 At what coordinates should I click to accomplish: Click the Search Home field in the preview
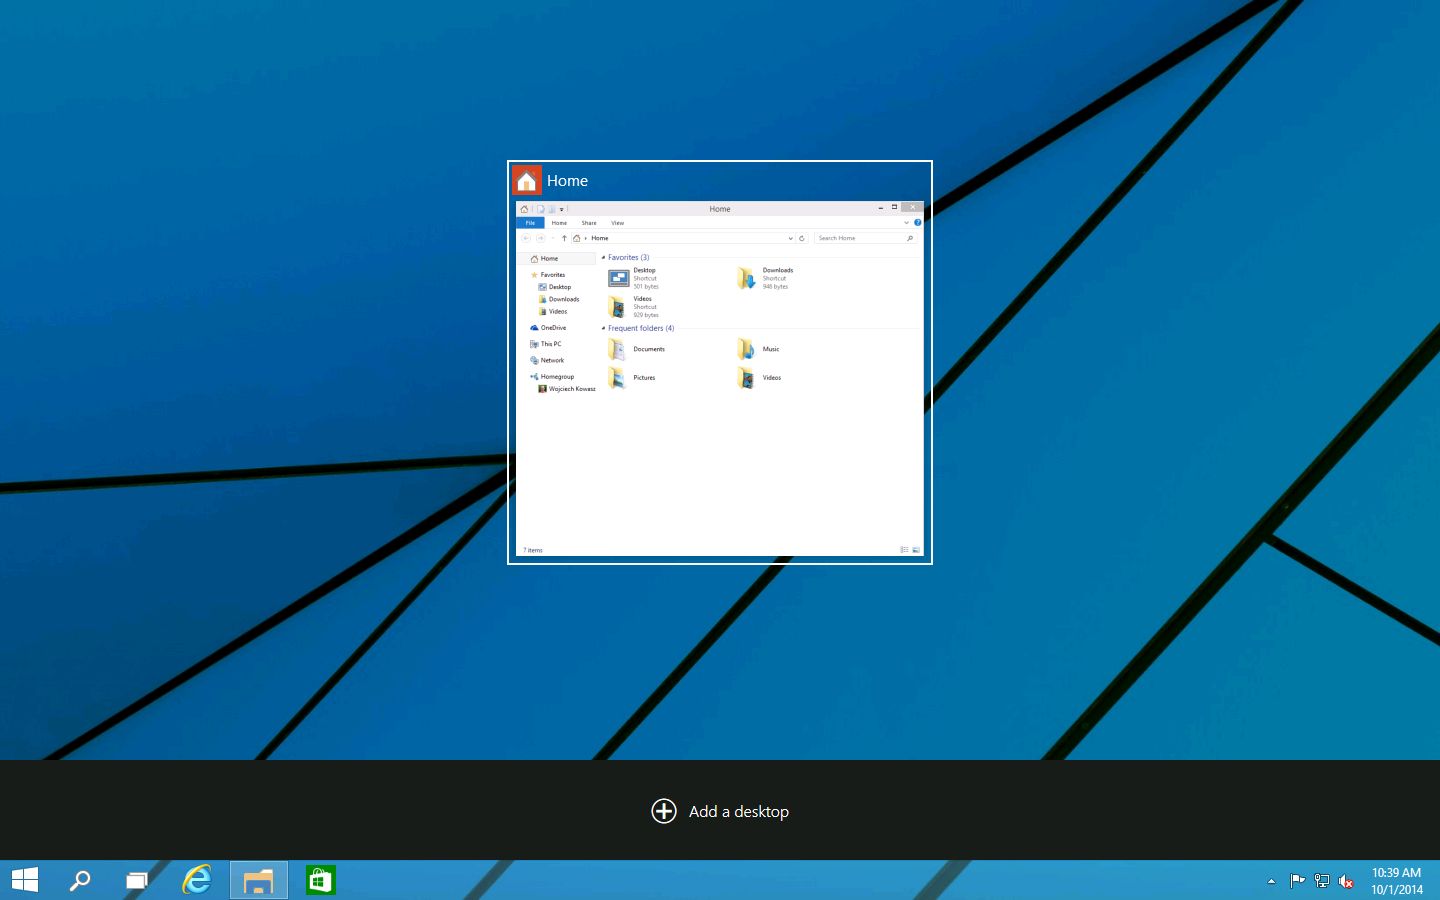click(x=860, y=238)
